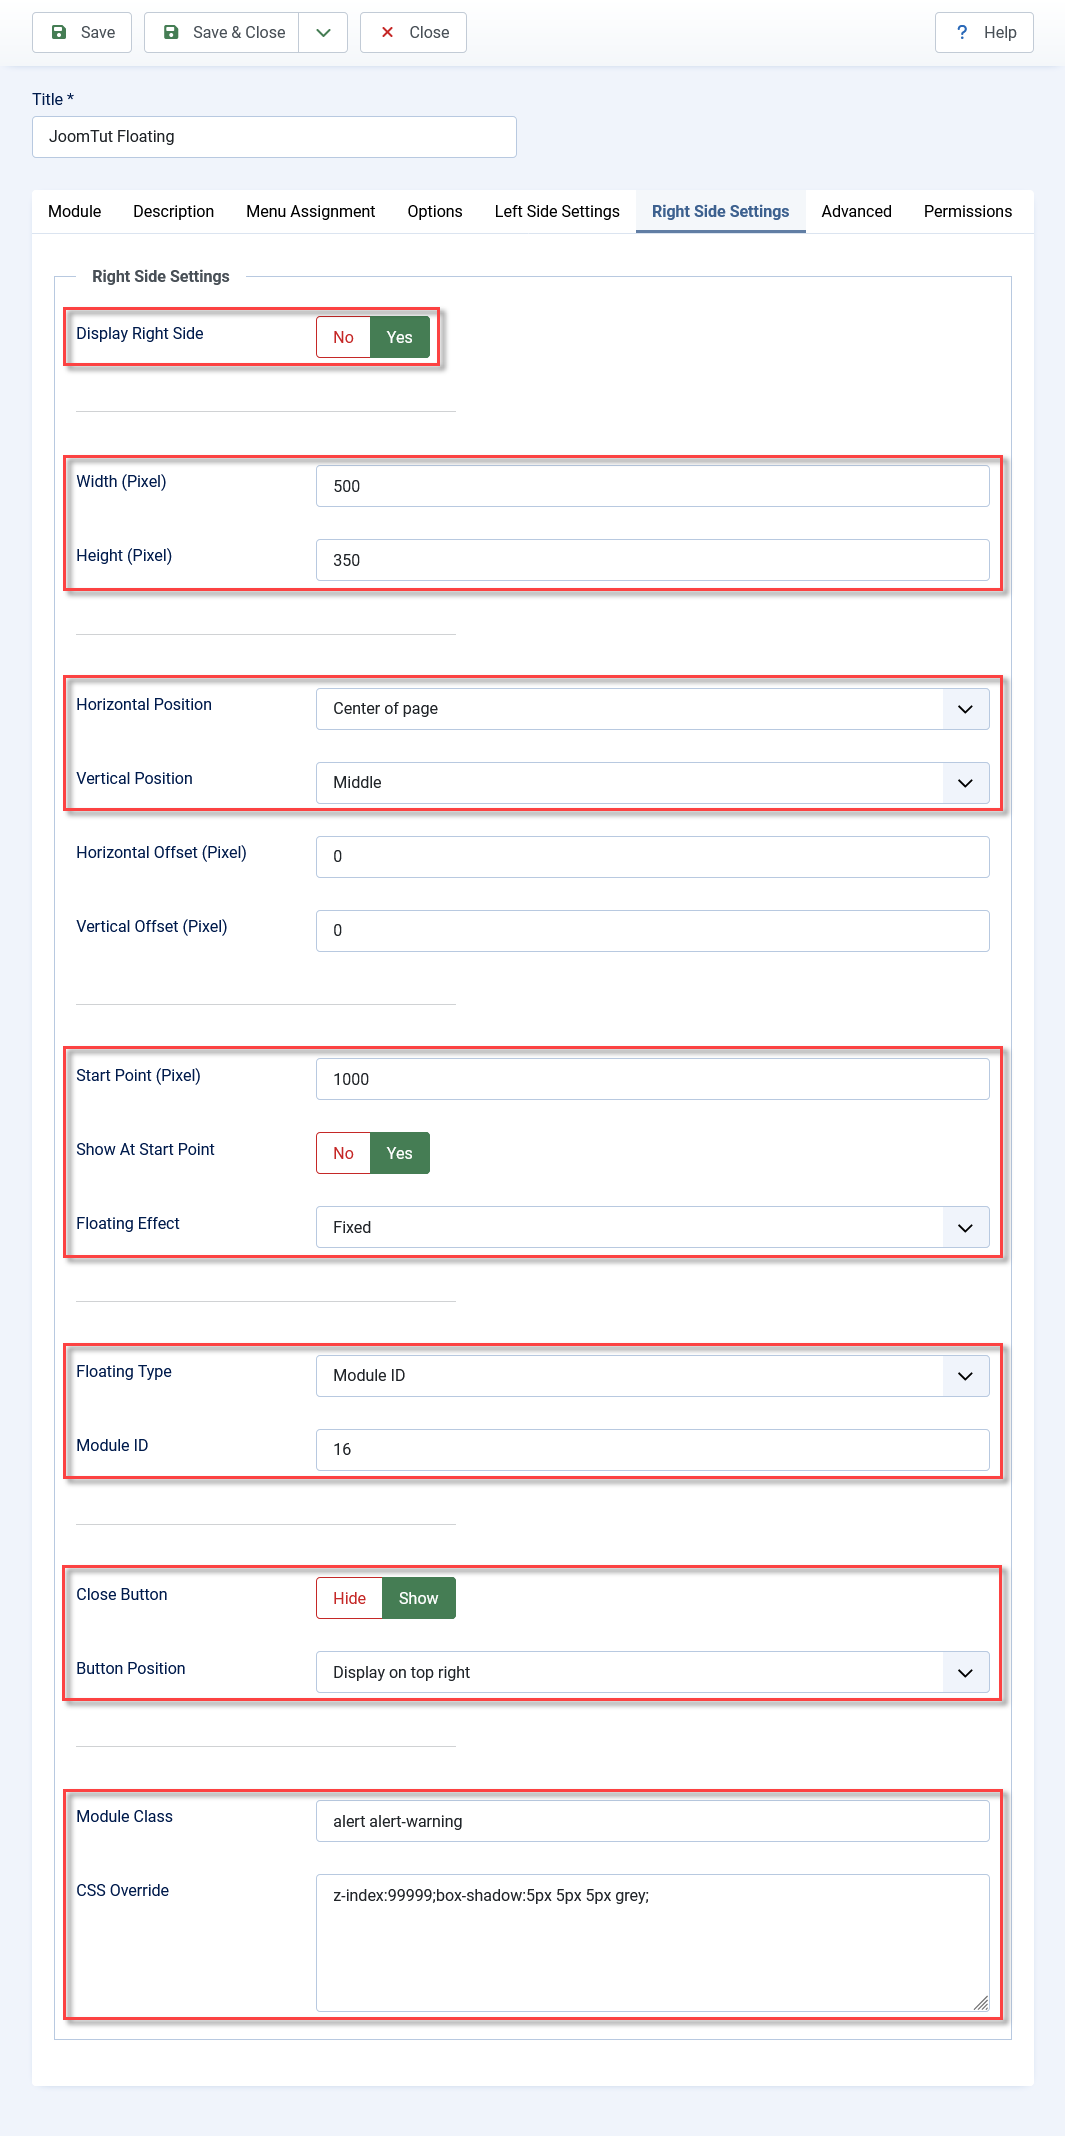
Task: Open the Permissions tab
Action: [968, 211]
